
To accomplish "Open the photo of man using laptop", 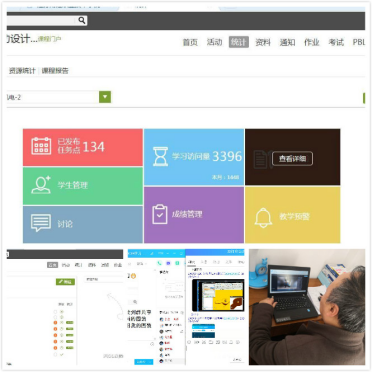I will [x=307, y=307].
